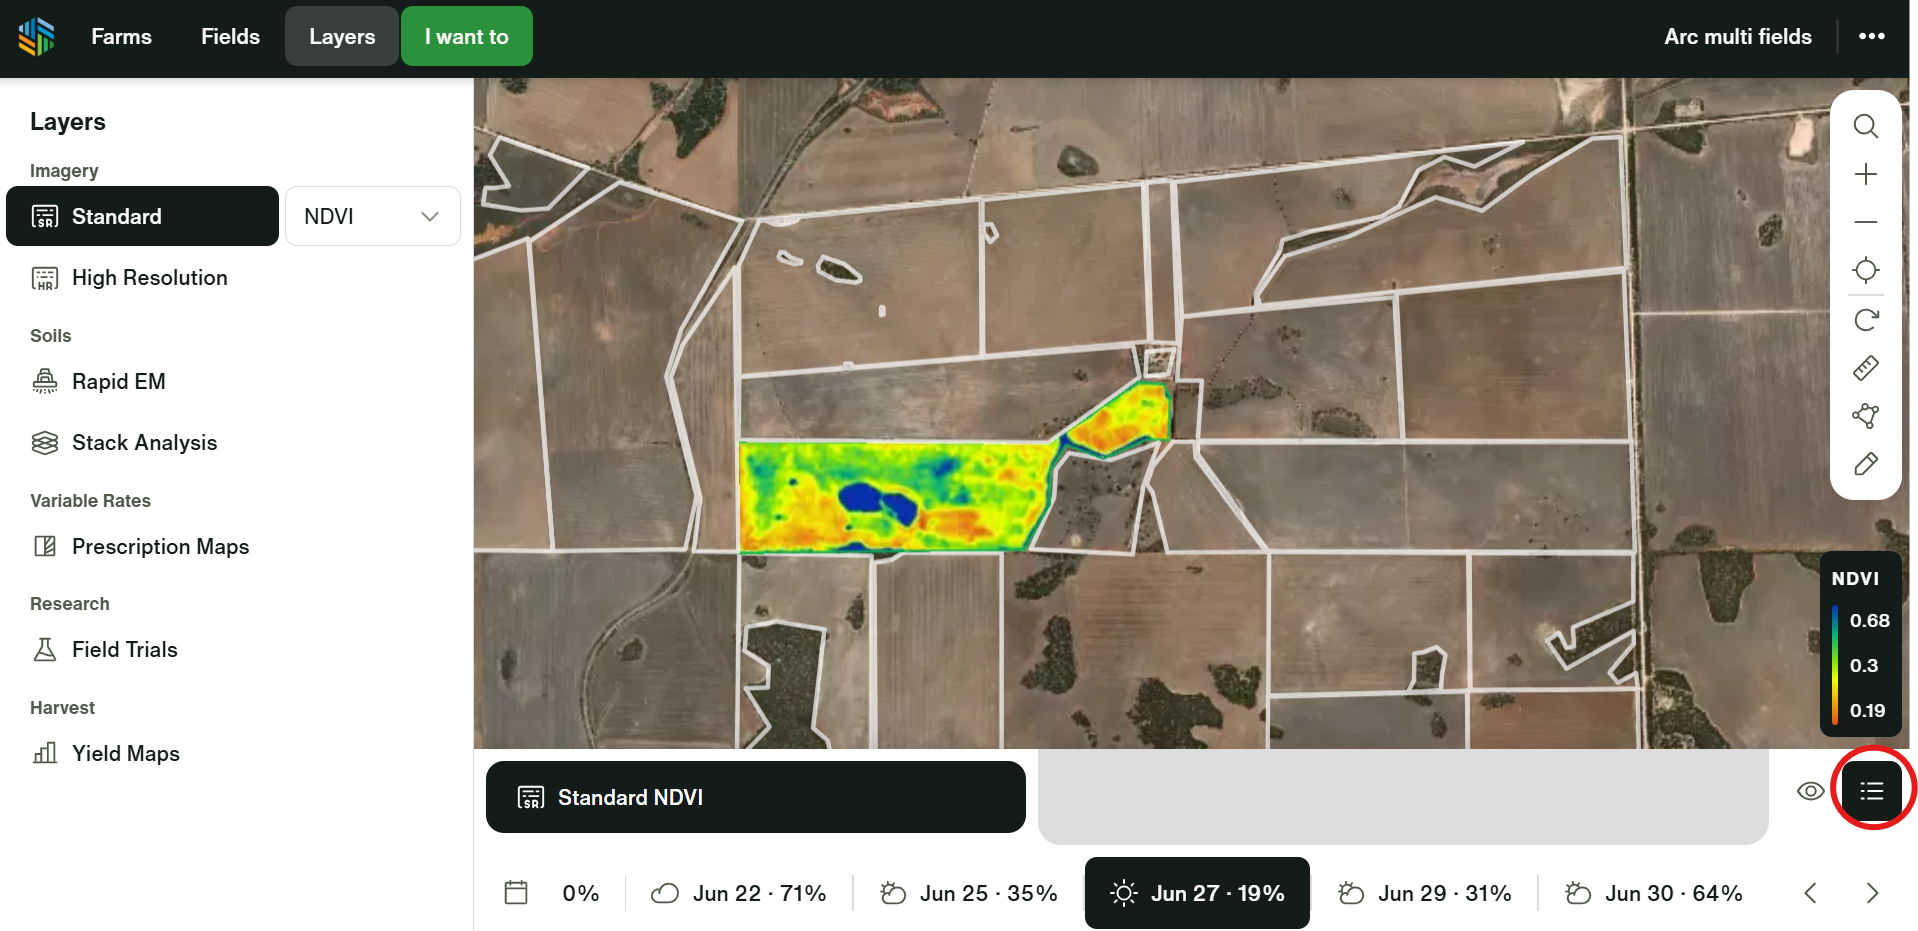
Task: Toggle layer visibility eye icon
Action: [x=1810, y=791]
